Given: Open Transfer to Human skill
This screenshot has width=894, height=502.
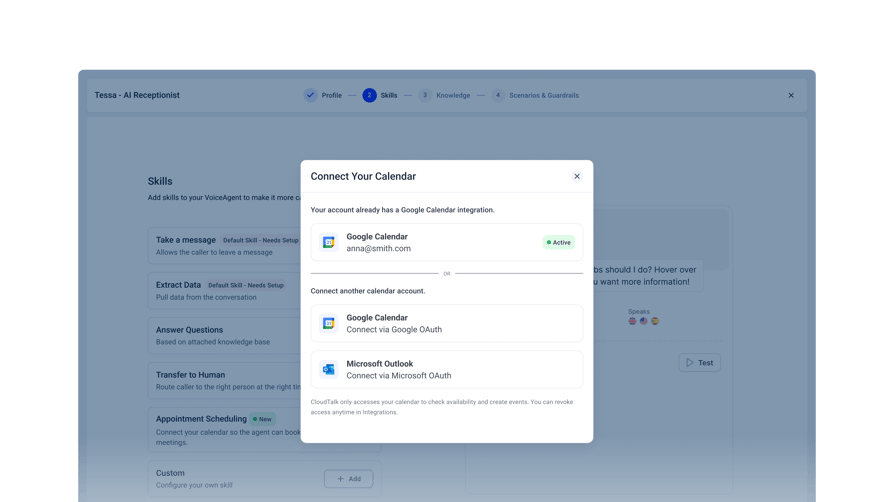Looking at the screenshot, I should coord(225,380).
